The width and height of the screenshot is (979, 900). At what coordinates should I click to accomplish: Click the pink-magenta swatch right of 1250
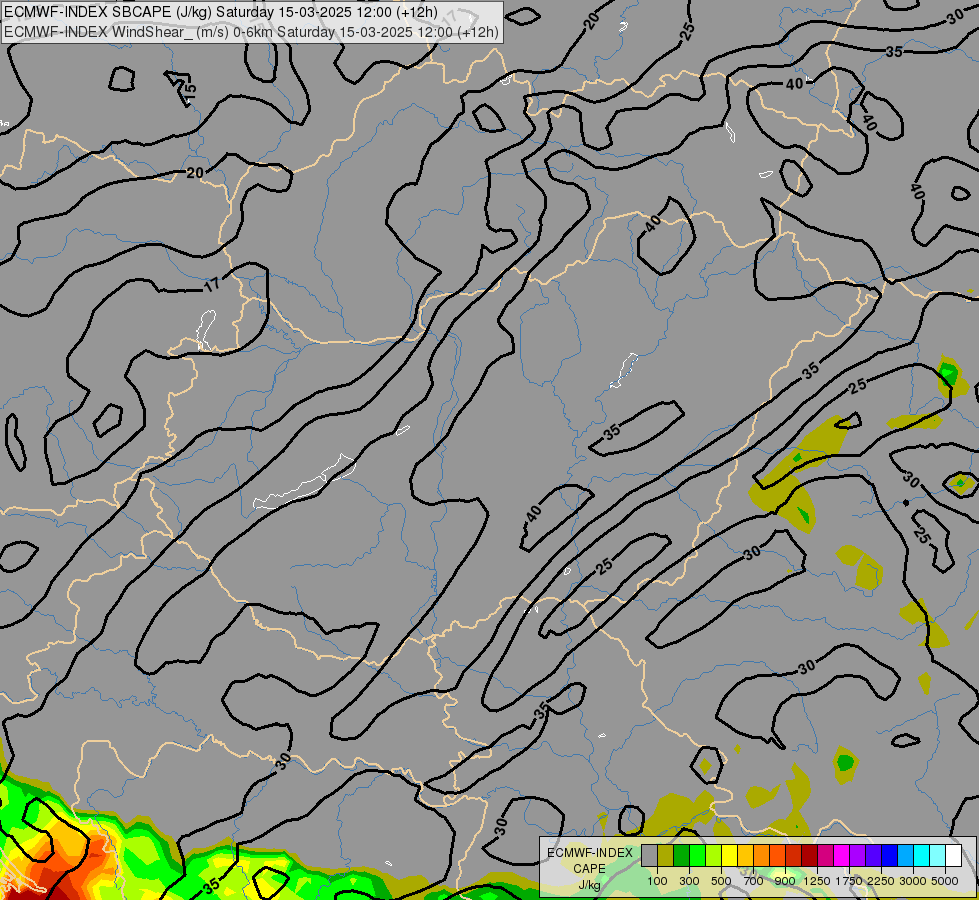[x=825, y=856]
